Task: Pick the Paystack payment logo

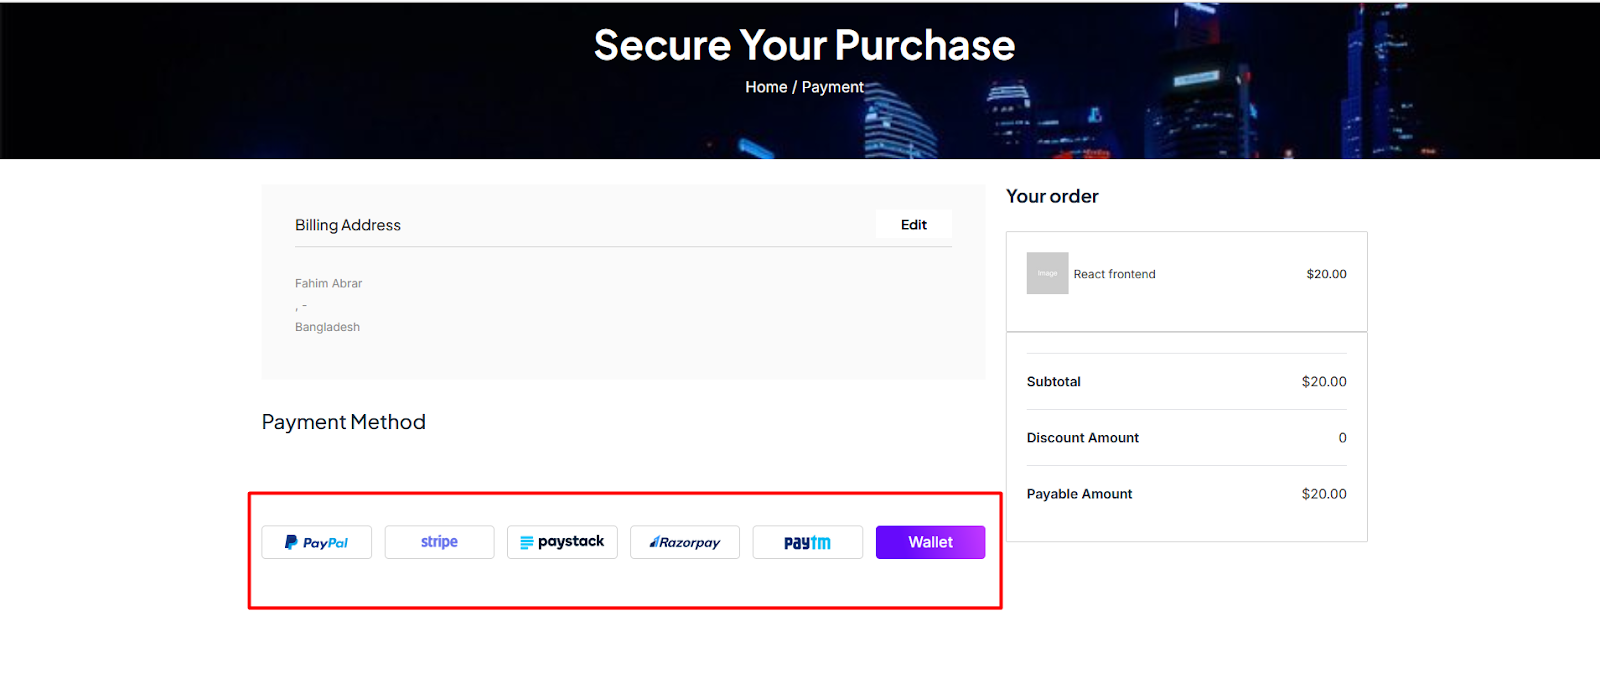Action: pos(562,542)
